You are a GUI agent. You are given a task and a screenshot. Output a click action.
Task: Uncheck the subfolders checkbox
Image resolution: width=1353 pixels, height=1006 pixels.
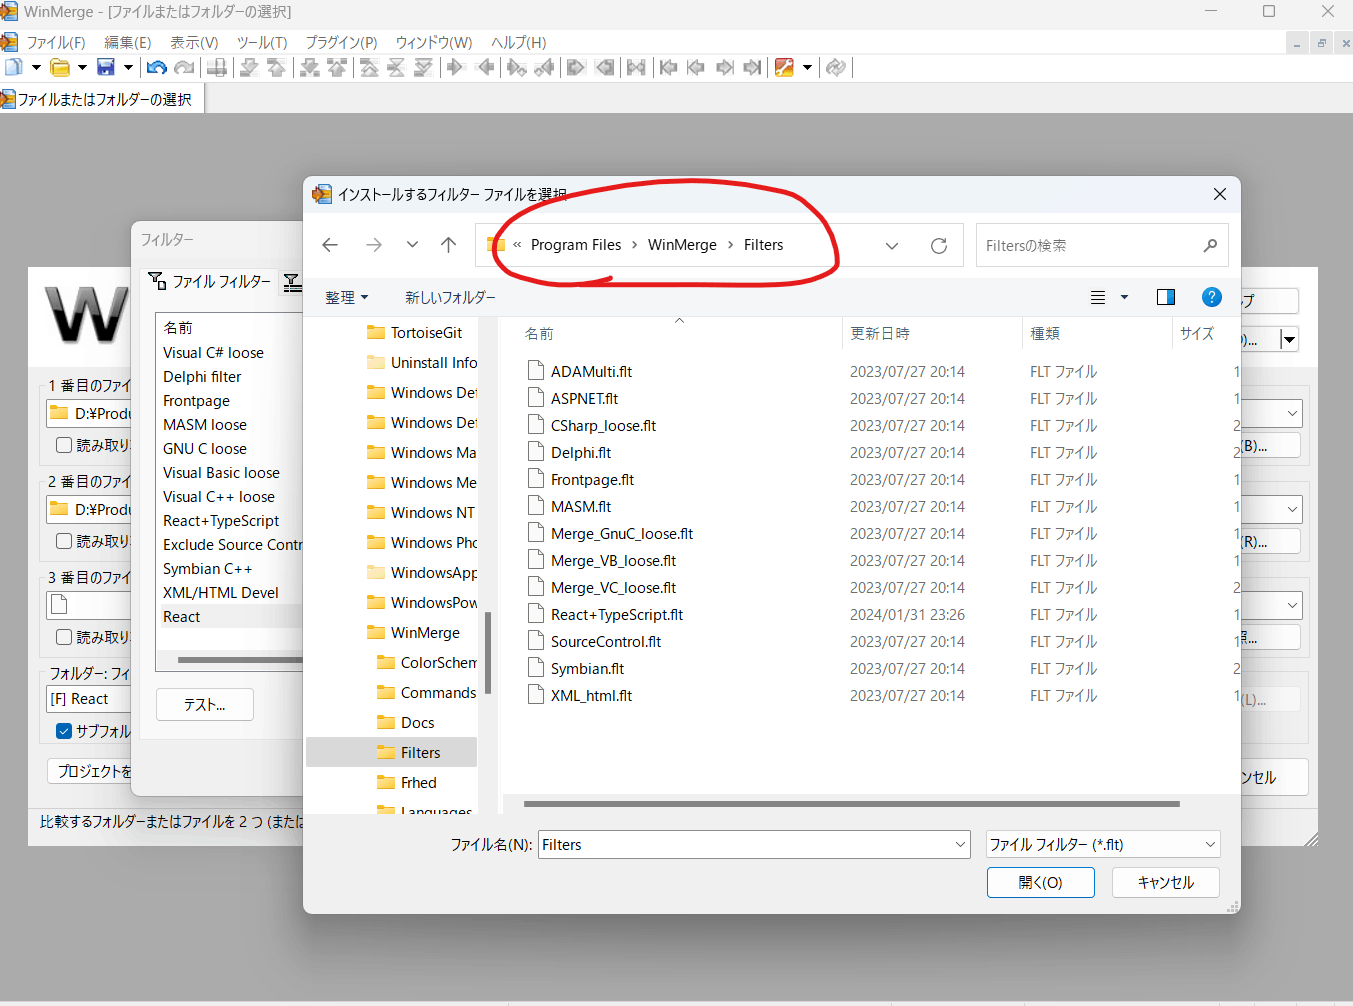point(64,731)
